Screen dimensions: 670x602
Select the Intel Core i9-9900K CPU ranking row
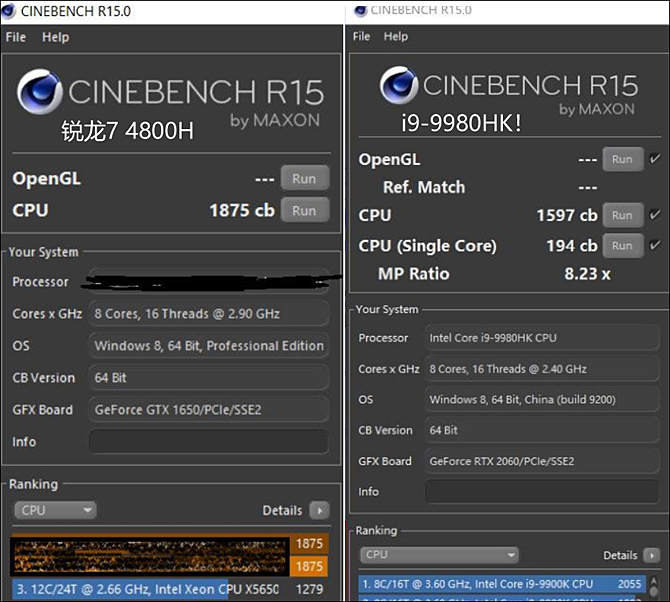coord(502,584)
